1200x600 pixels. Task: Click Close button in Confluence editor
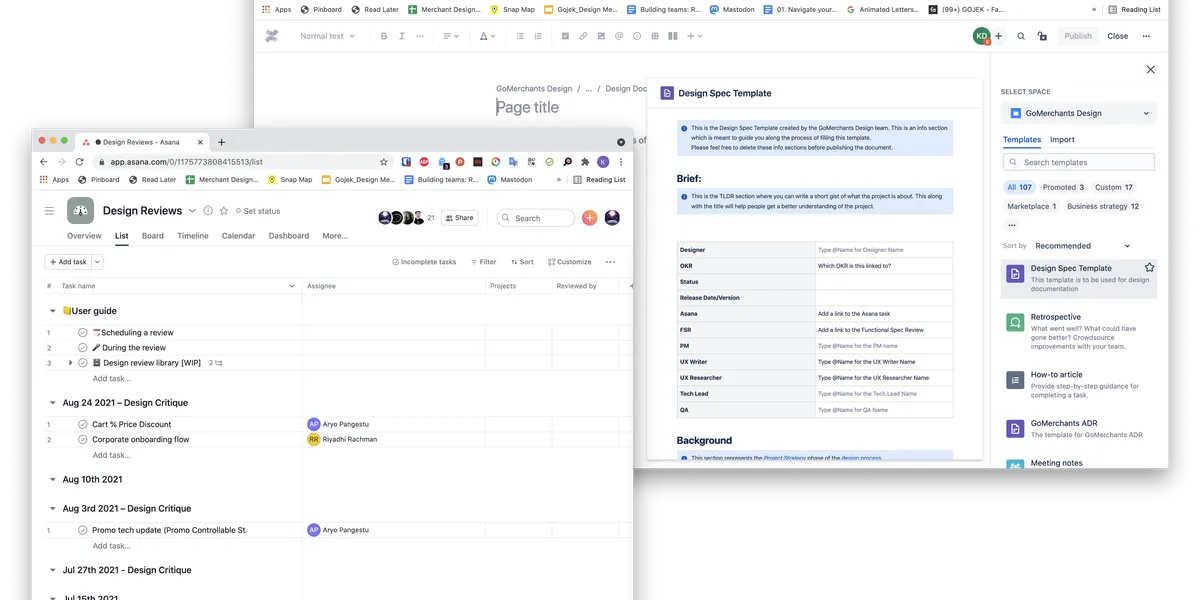coord(1118,36)
